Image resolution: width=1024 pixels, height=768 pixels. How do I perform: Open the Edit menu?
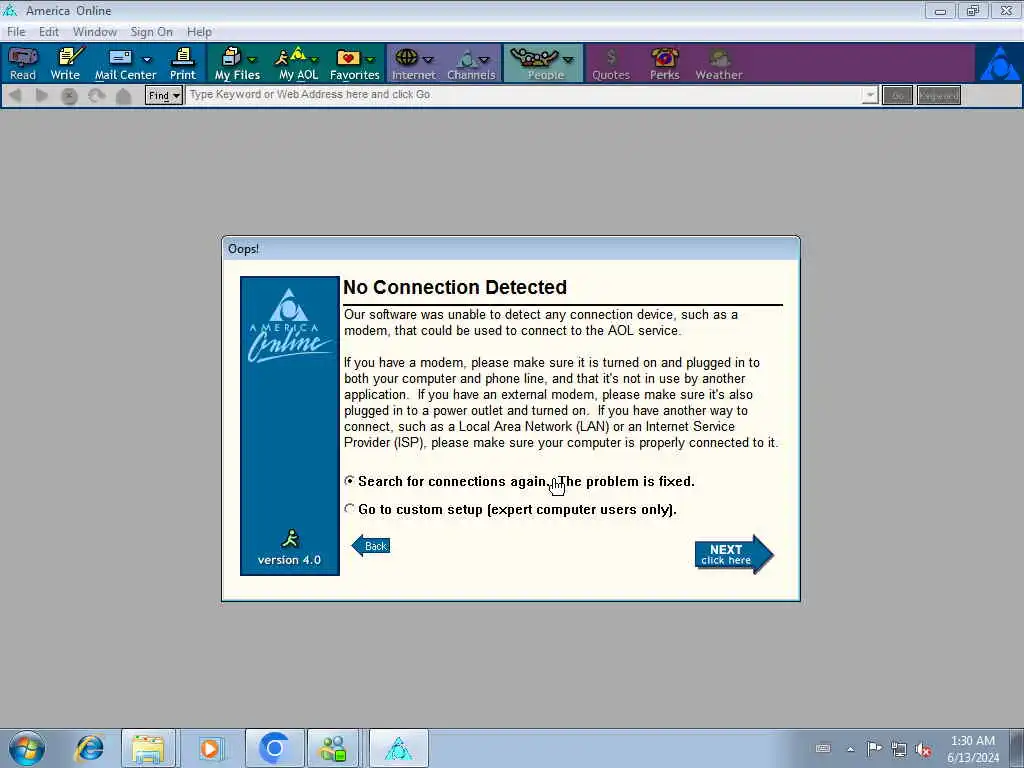[x=49, y=32]
